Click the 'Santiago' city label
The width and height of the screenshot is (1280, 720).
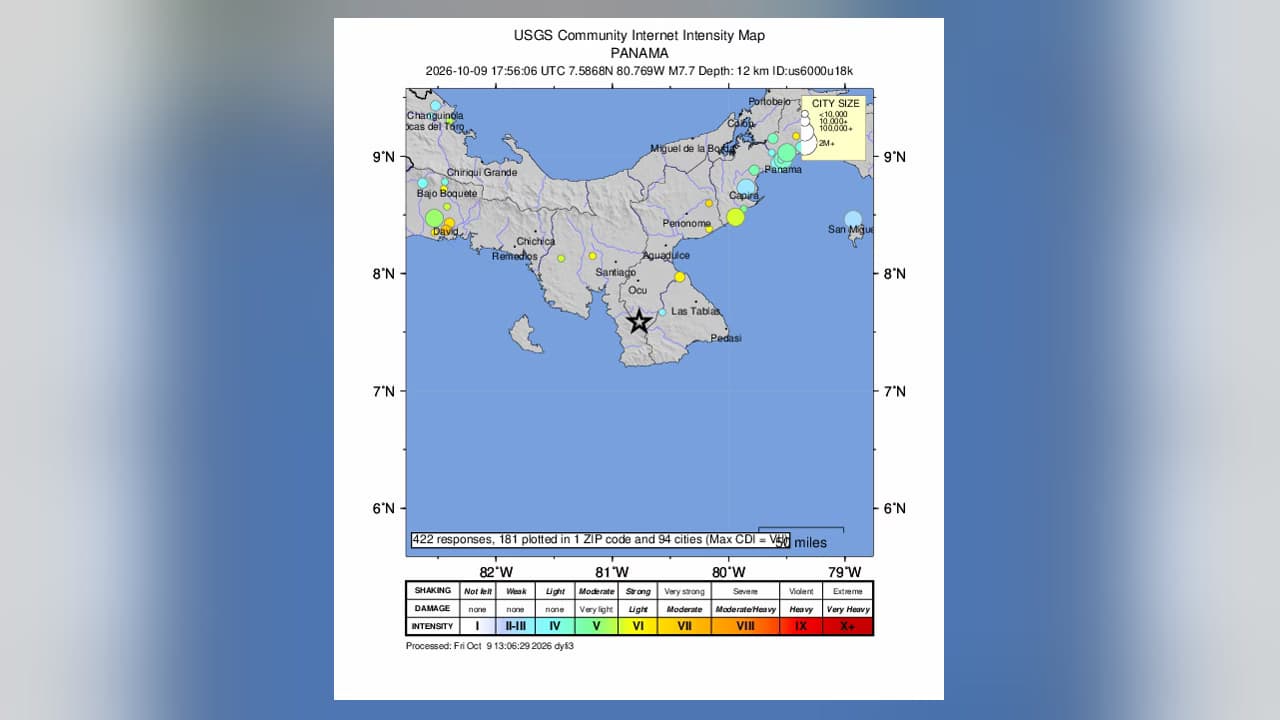[615, 272]
